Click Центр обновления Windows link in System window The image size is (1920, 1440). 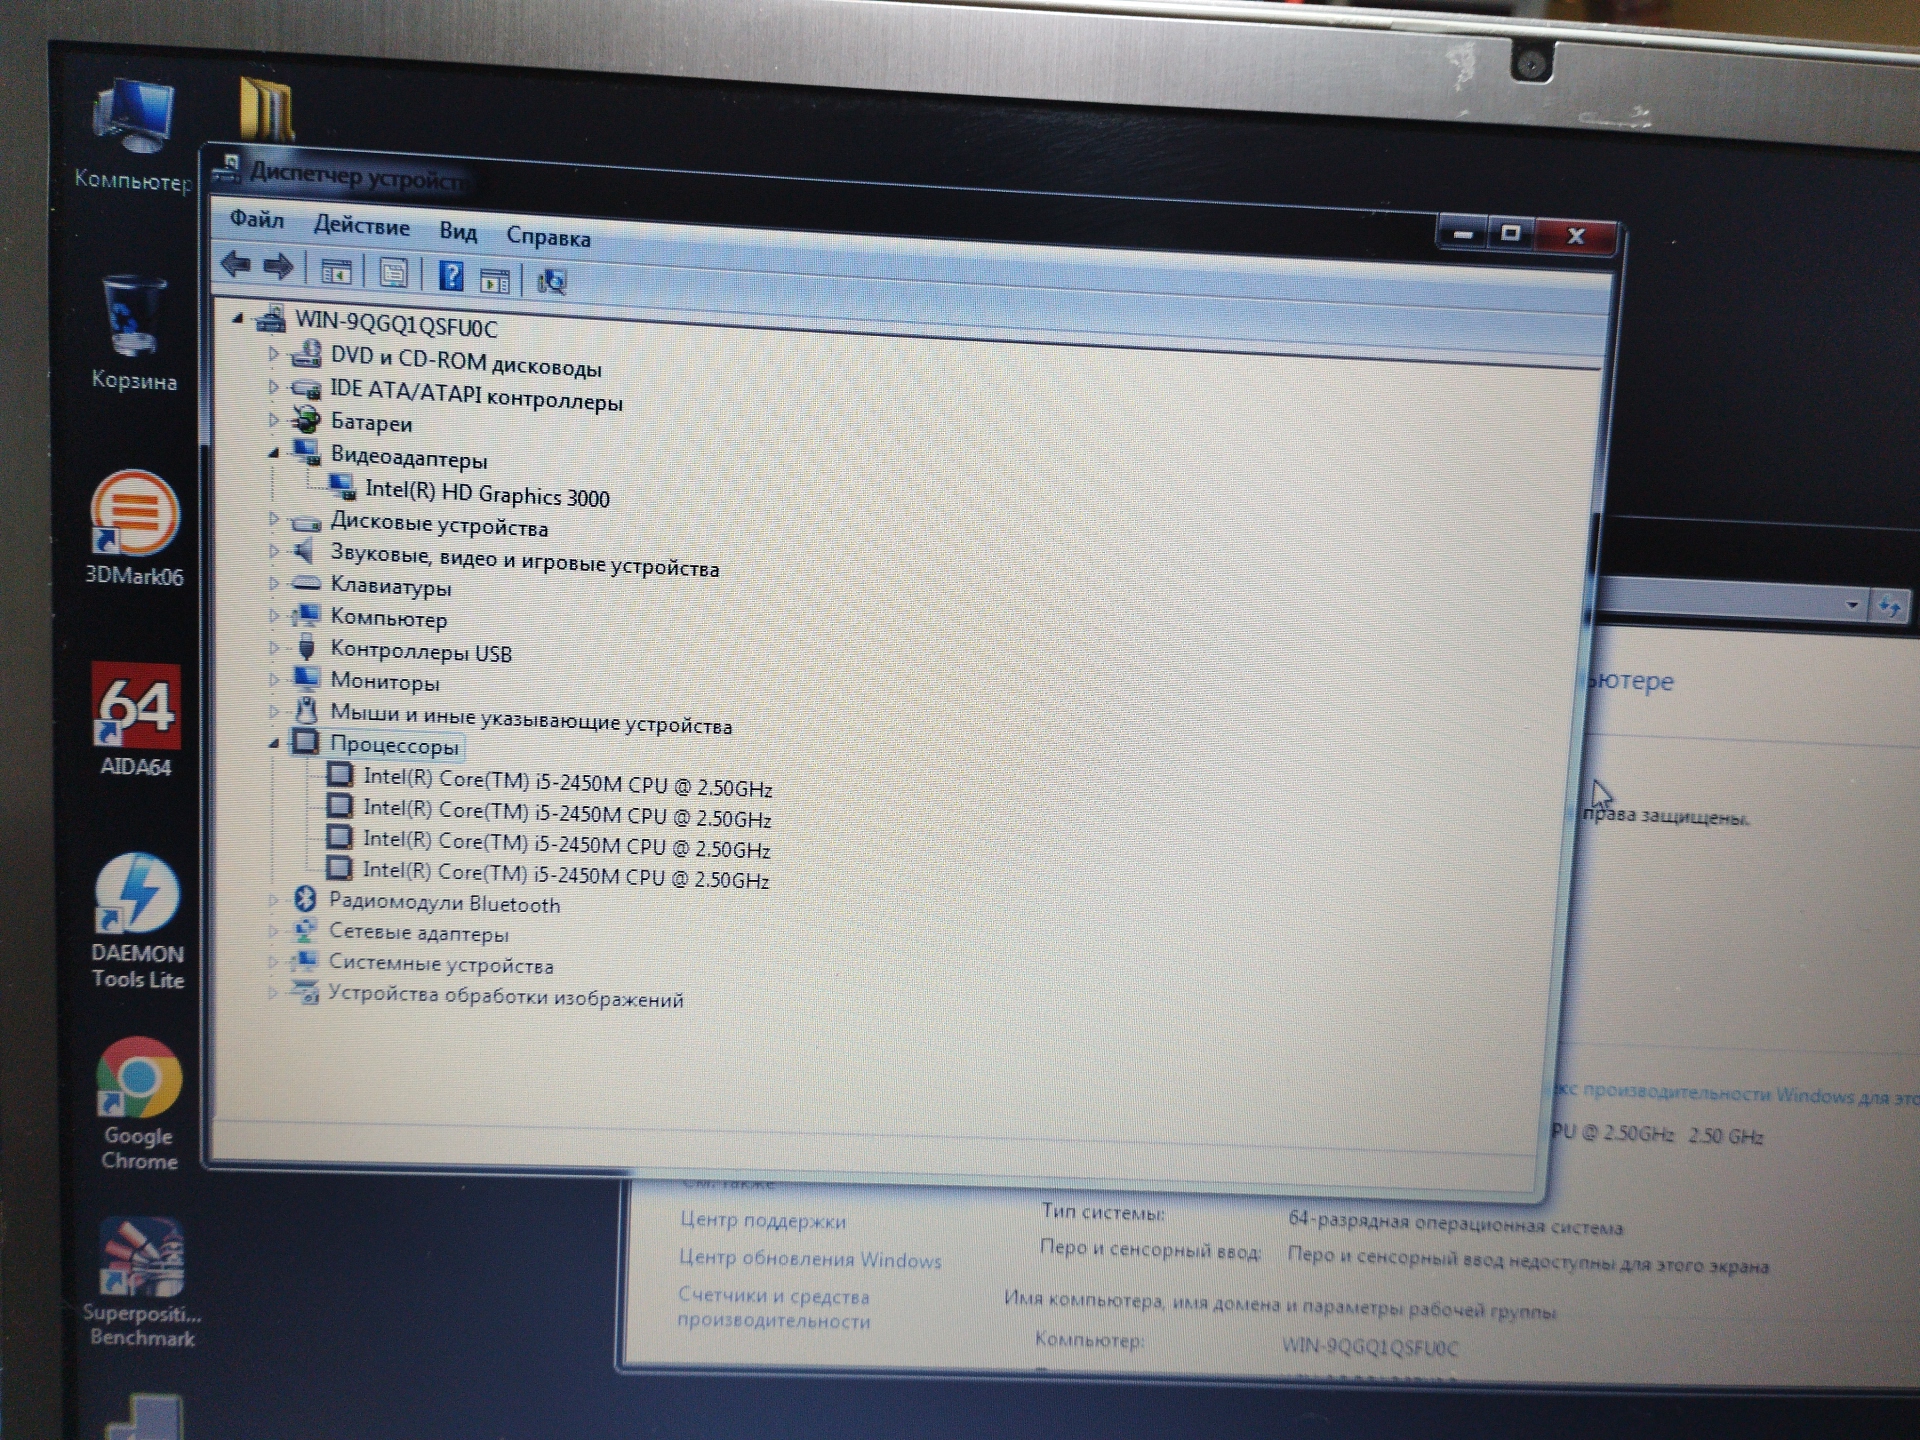[810, 1259]
